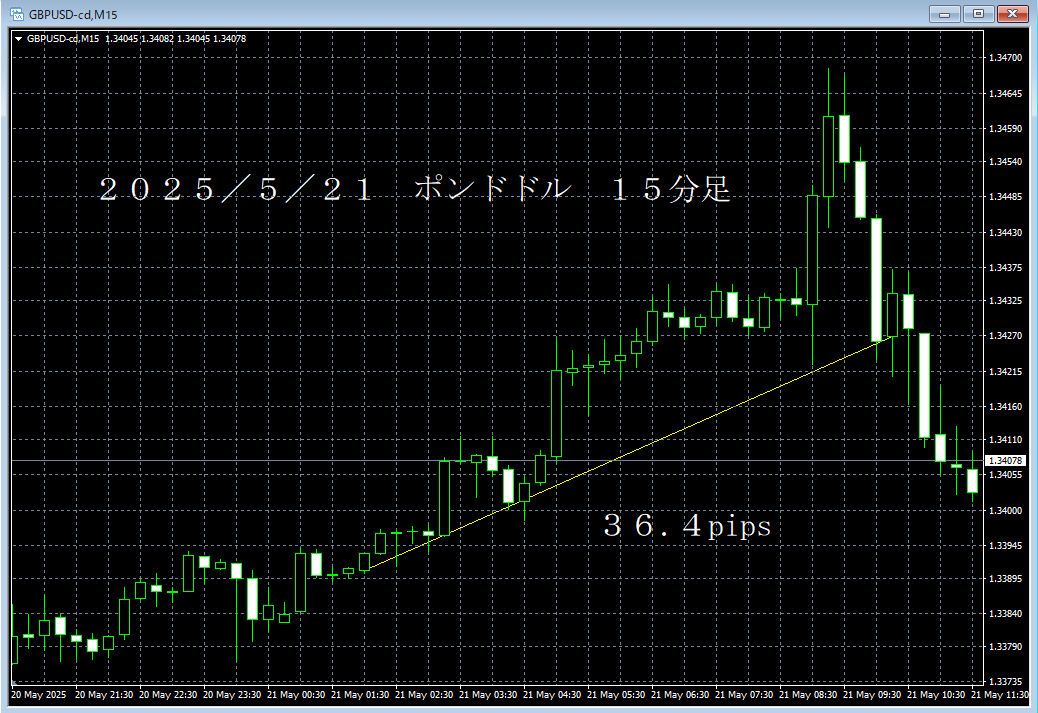Click the horizontal bid price line
Image resolution: width=1038 pixels, height=713 pixels.
click(498, 460)
